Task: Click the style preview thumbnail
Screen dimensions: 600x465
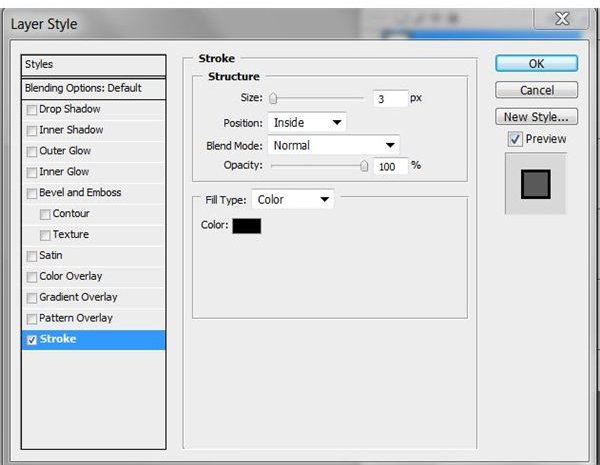Action: (536, 184)
